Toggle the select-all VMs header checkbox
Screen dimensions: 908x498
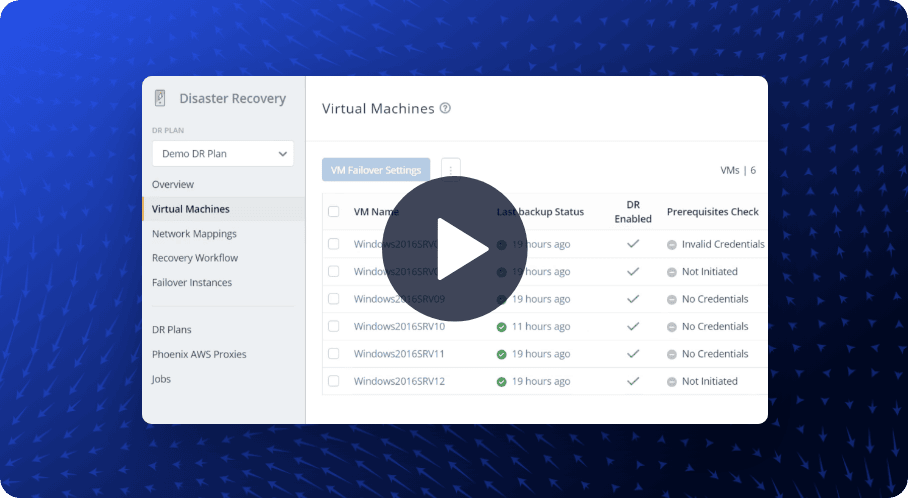(x=334, y=212)
